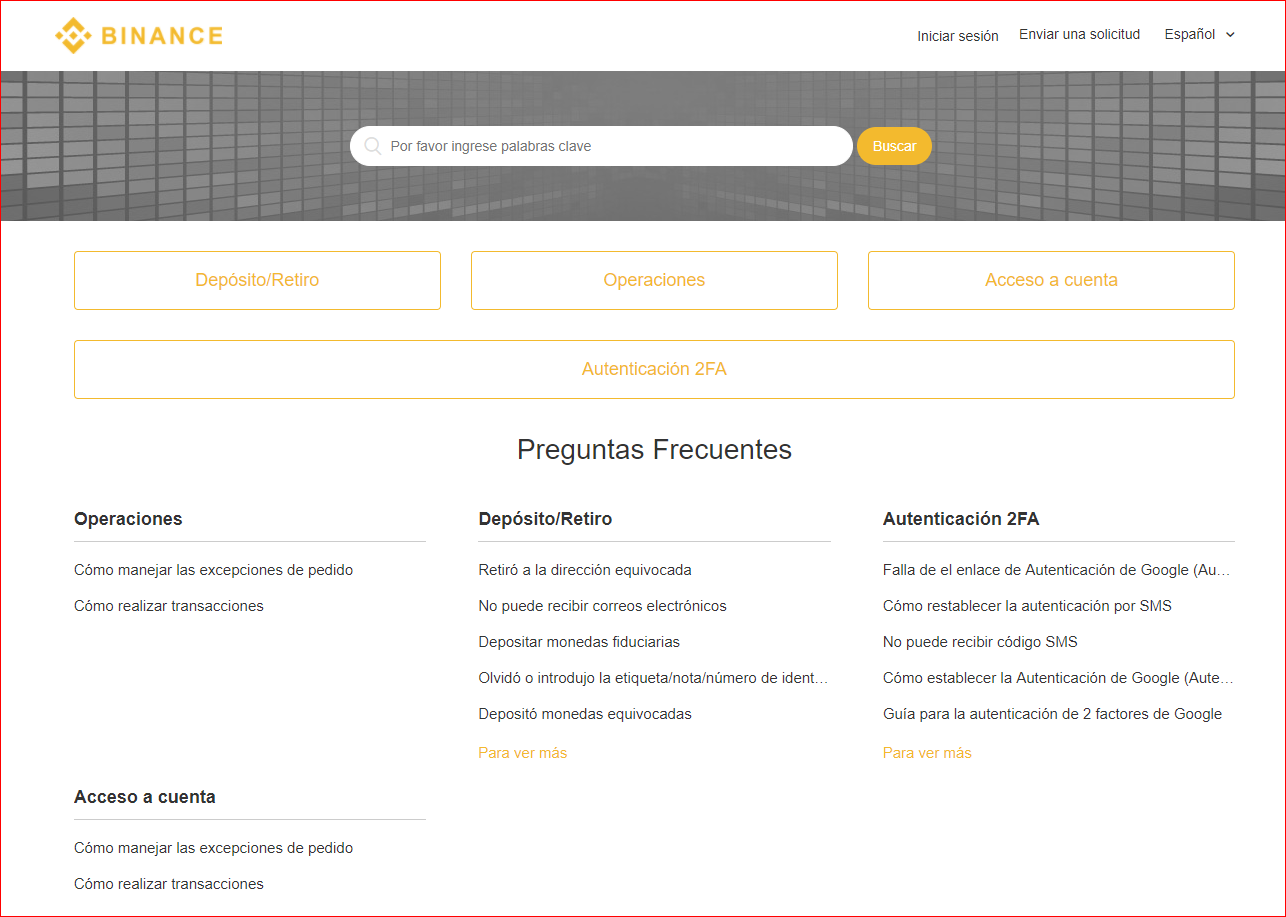This screenshot has height=917, width=1286.
Task: Select the Autenticación 2FA category card
Action: pyautogui.click(x=654, y=369)
